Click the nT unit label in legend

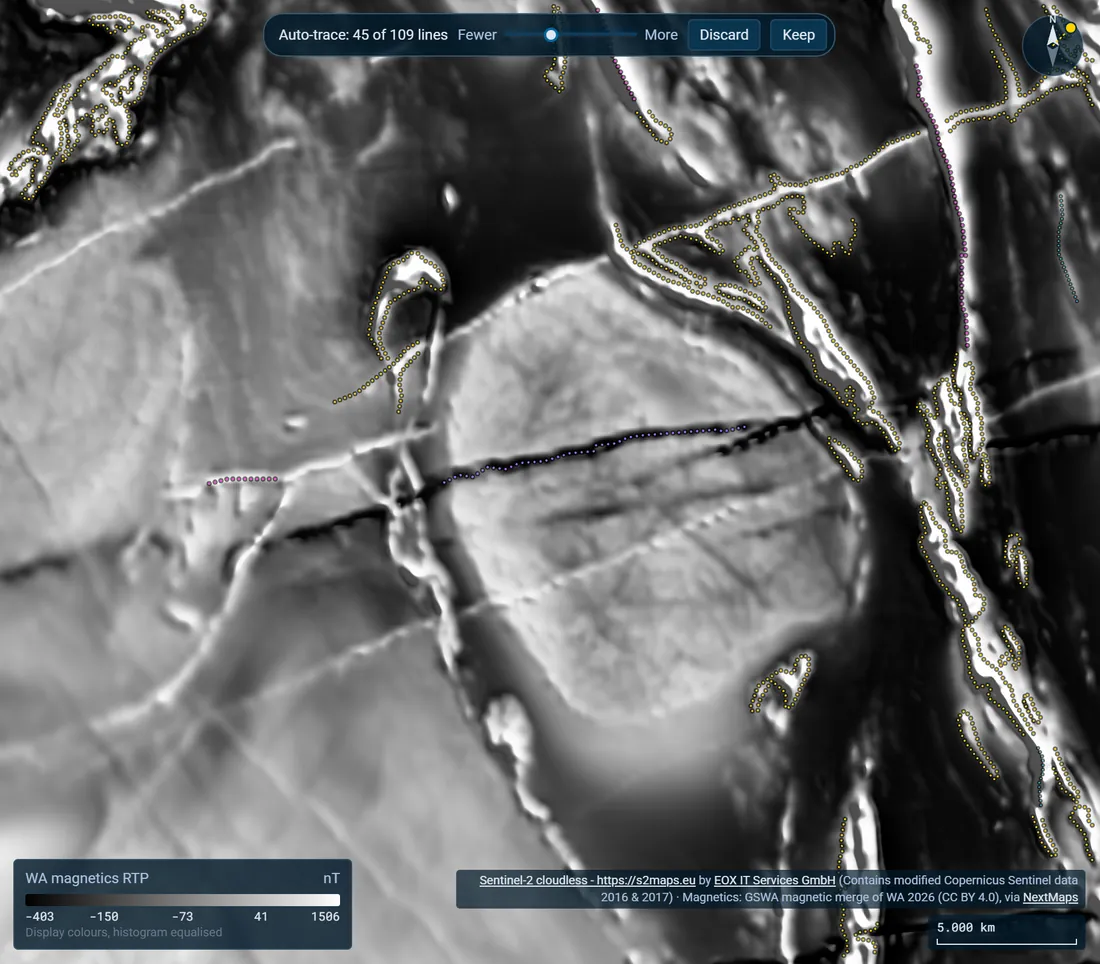point(331,878)
